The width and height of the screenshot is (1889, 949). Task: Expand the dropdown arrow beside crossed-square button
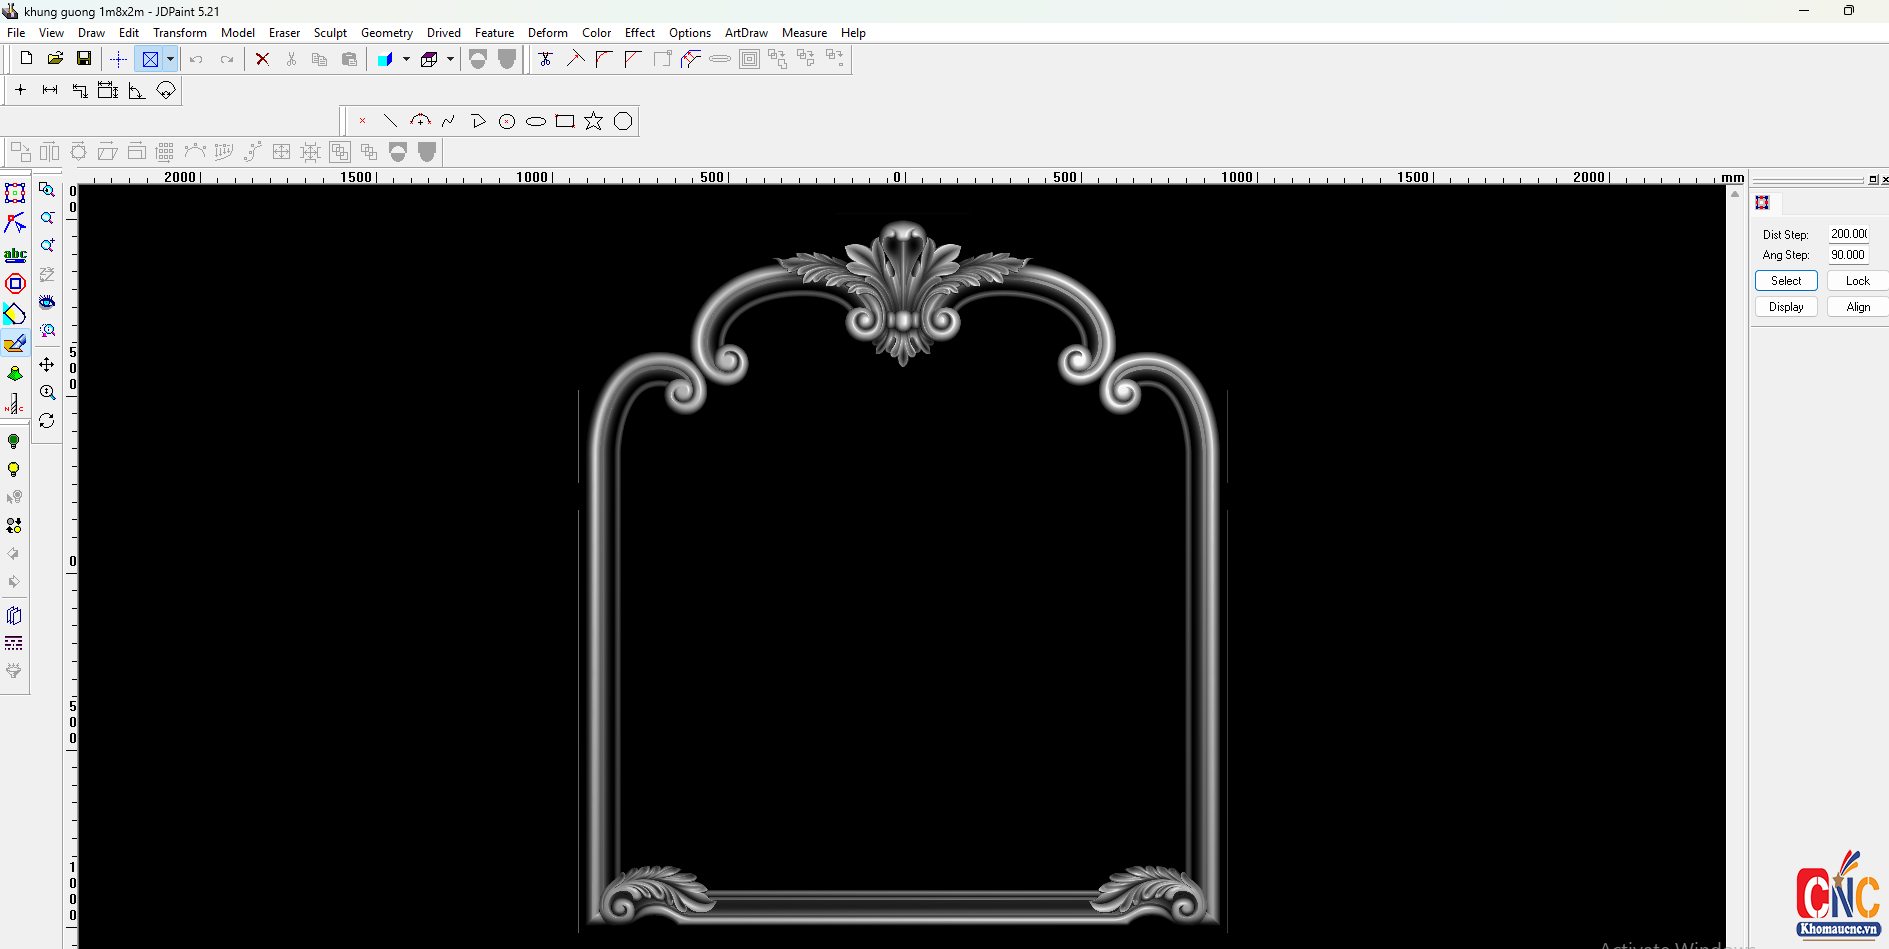171,59
